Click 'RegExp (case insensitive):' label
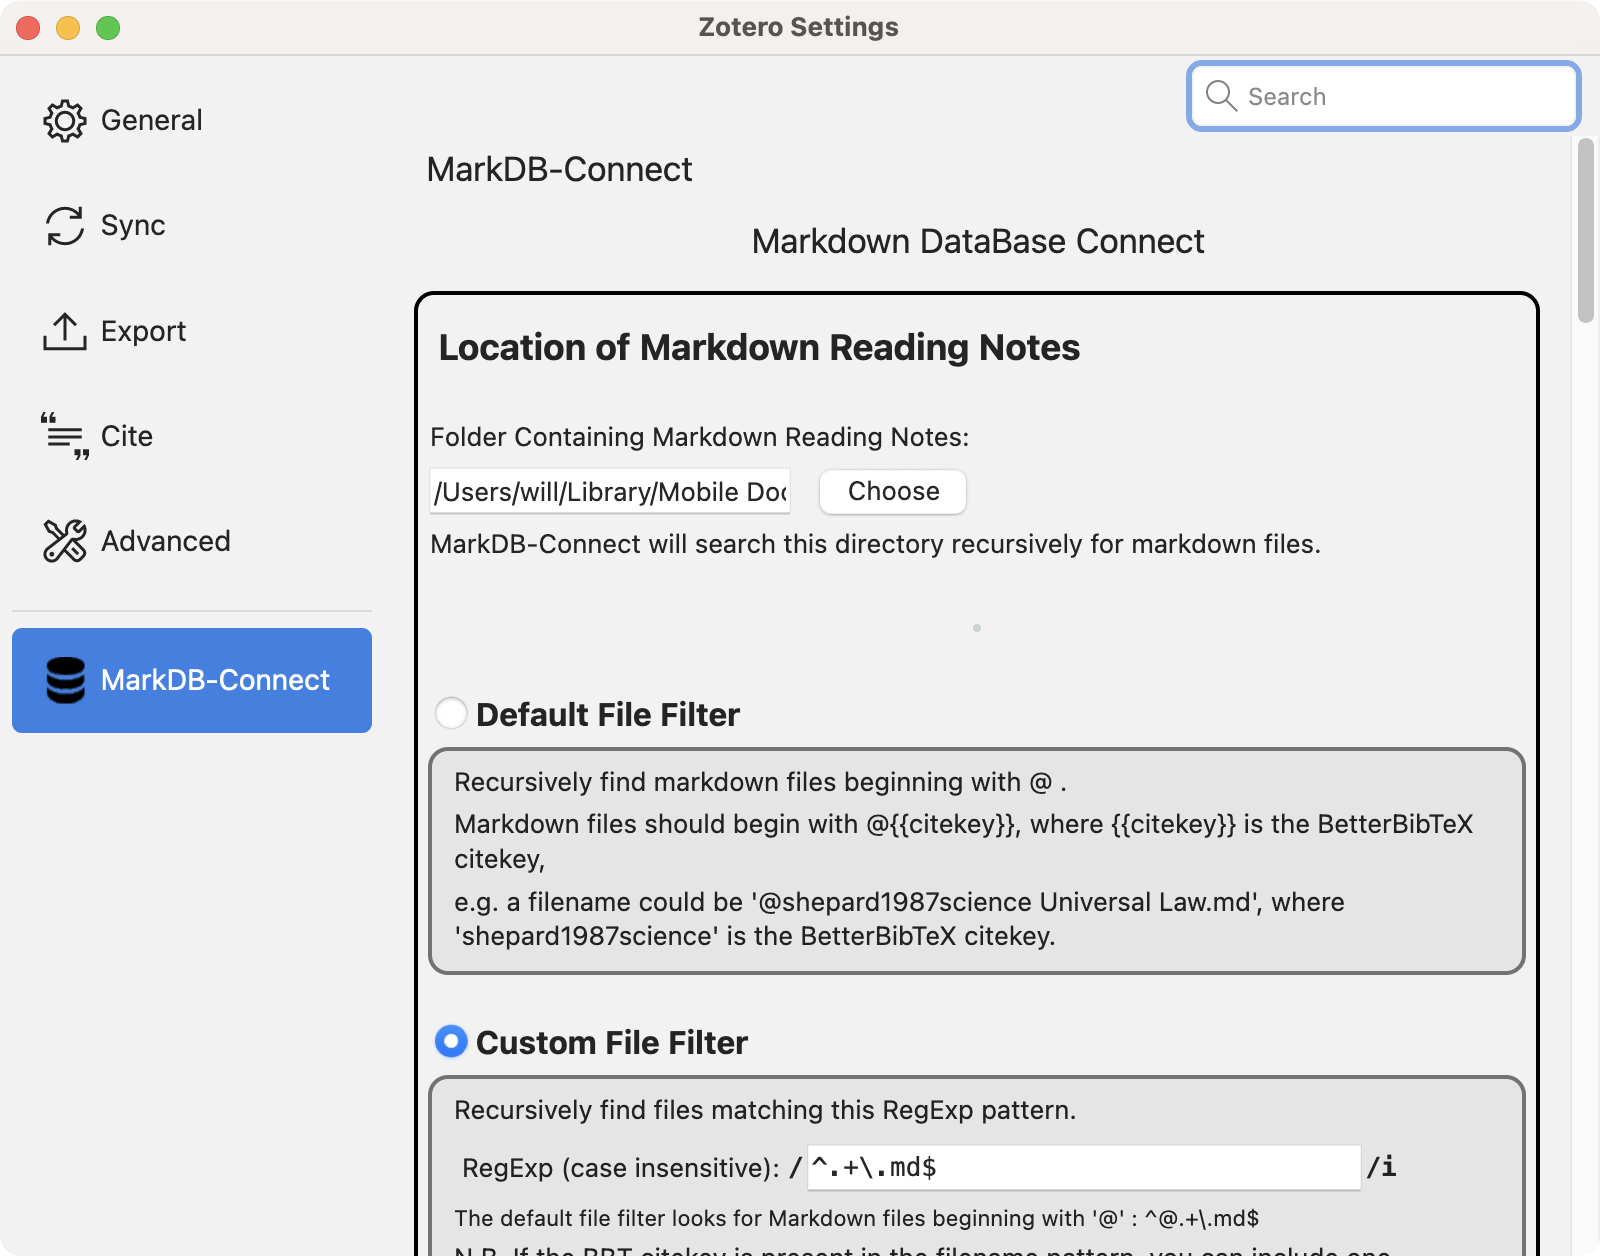 pyautogui.click(x=621, y=1167)
